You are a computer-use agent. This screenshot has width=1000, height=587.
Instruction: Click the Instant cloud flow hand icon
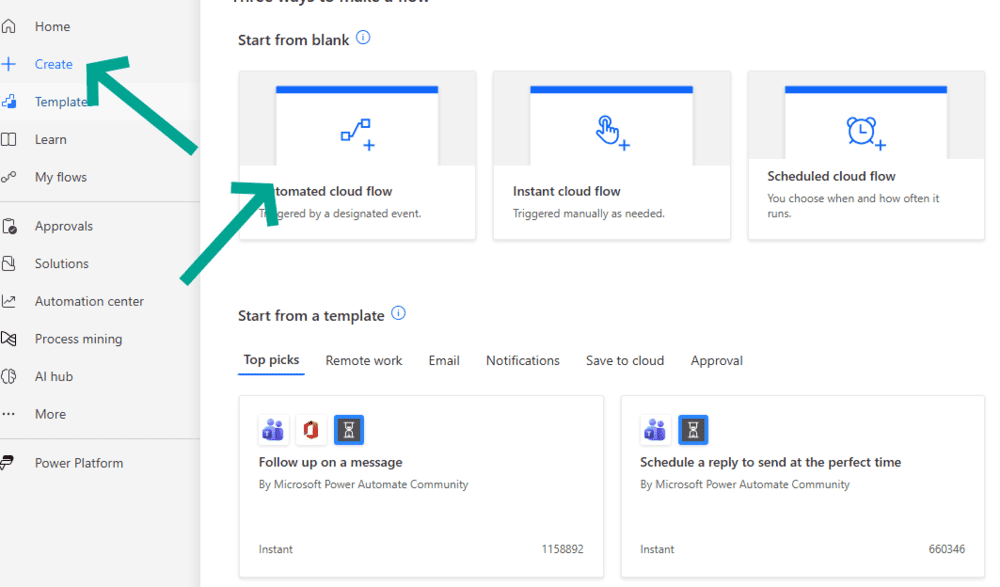(612, 133)
